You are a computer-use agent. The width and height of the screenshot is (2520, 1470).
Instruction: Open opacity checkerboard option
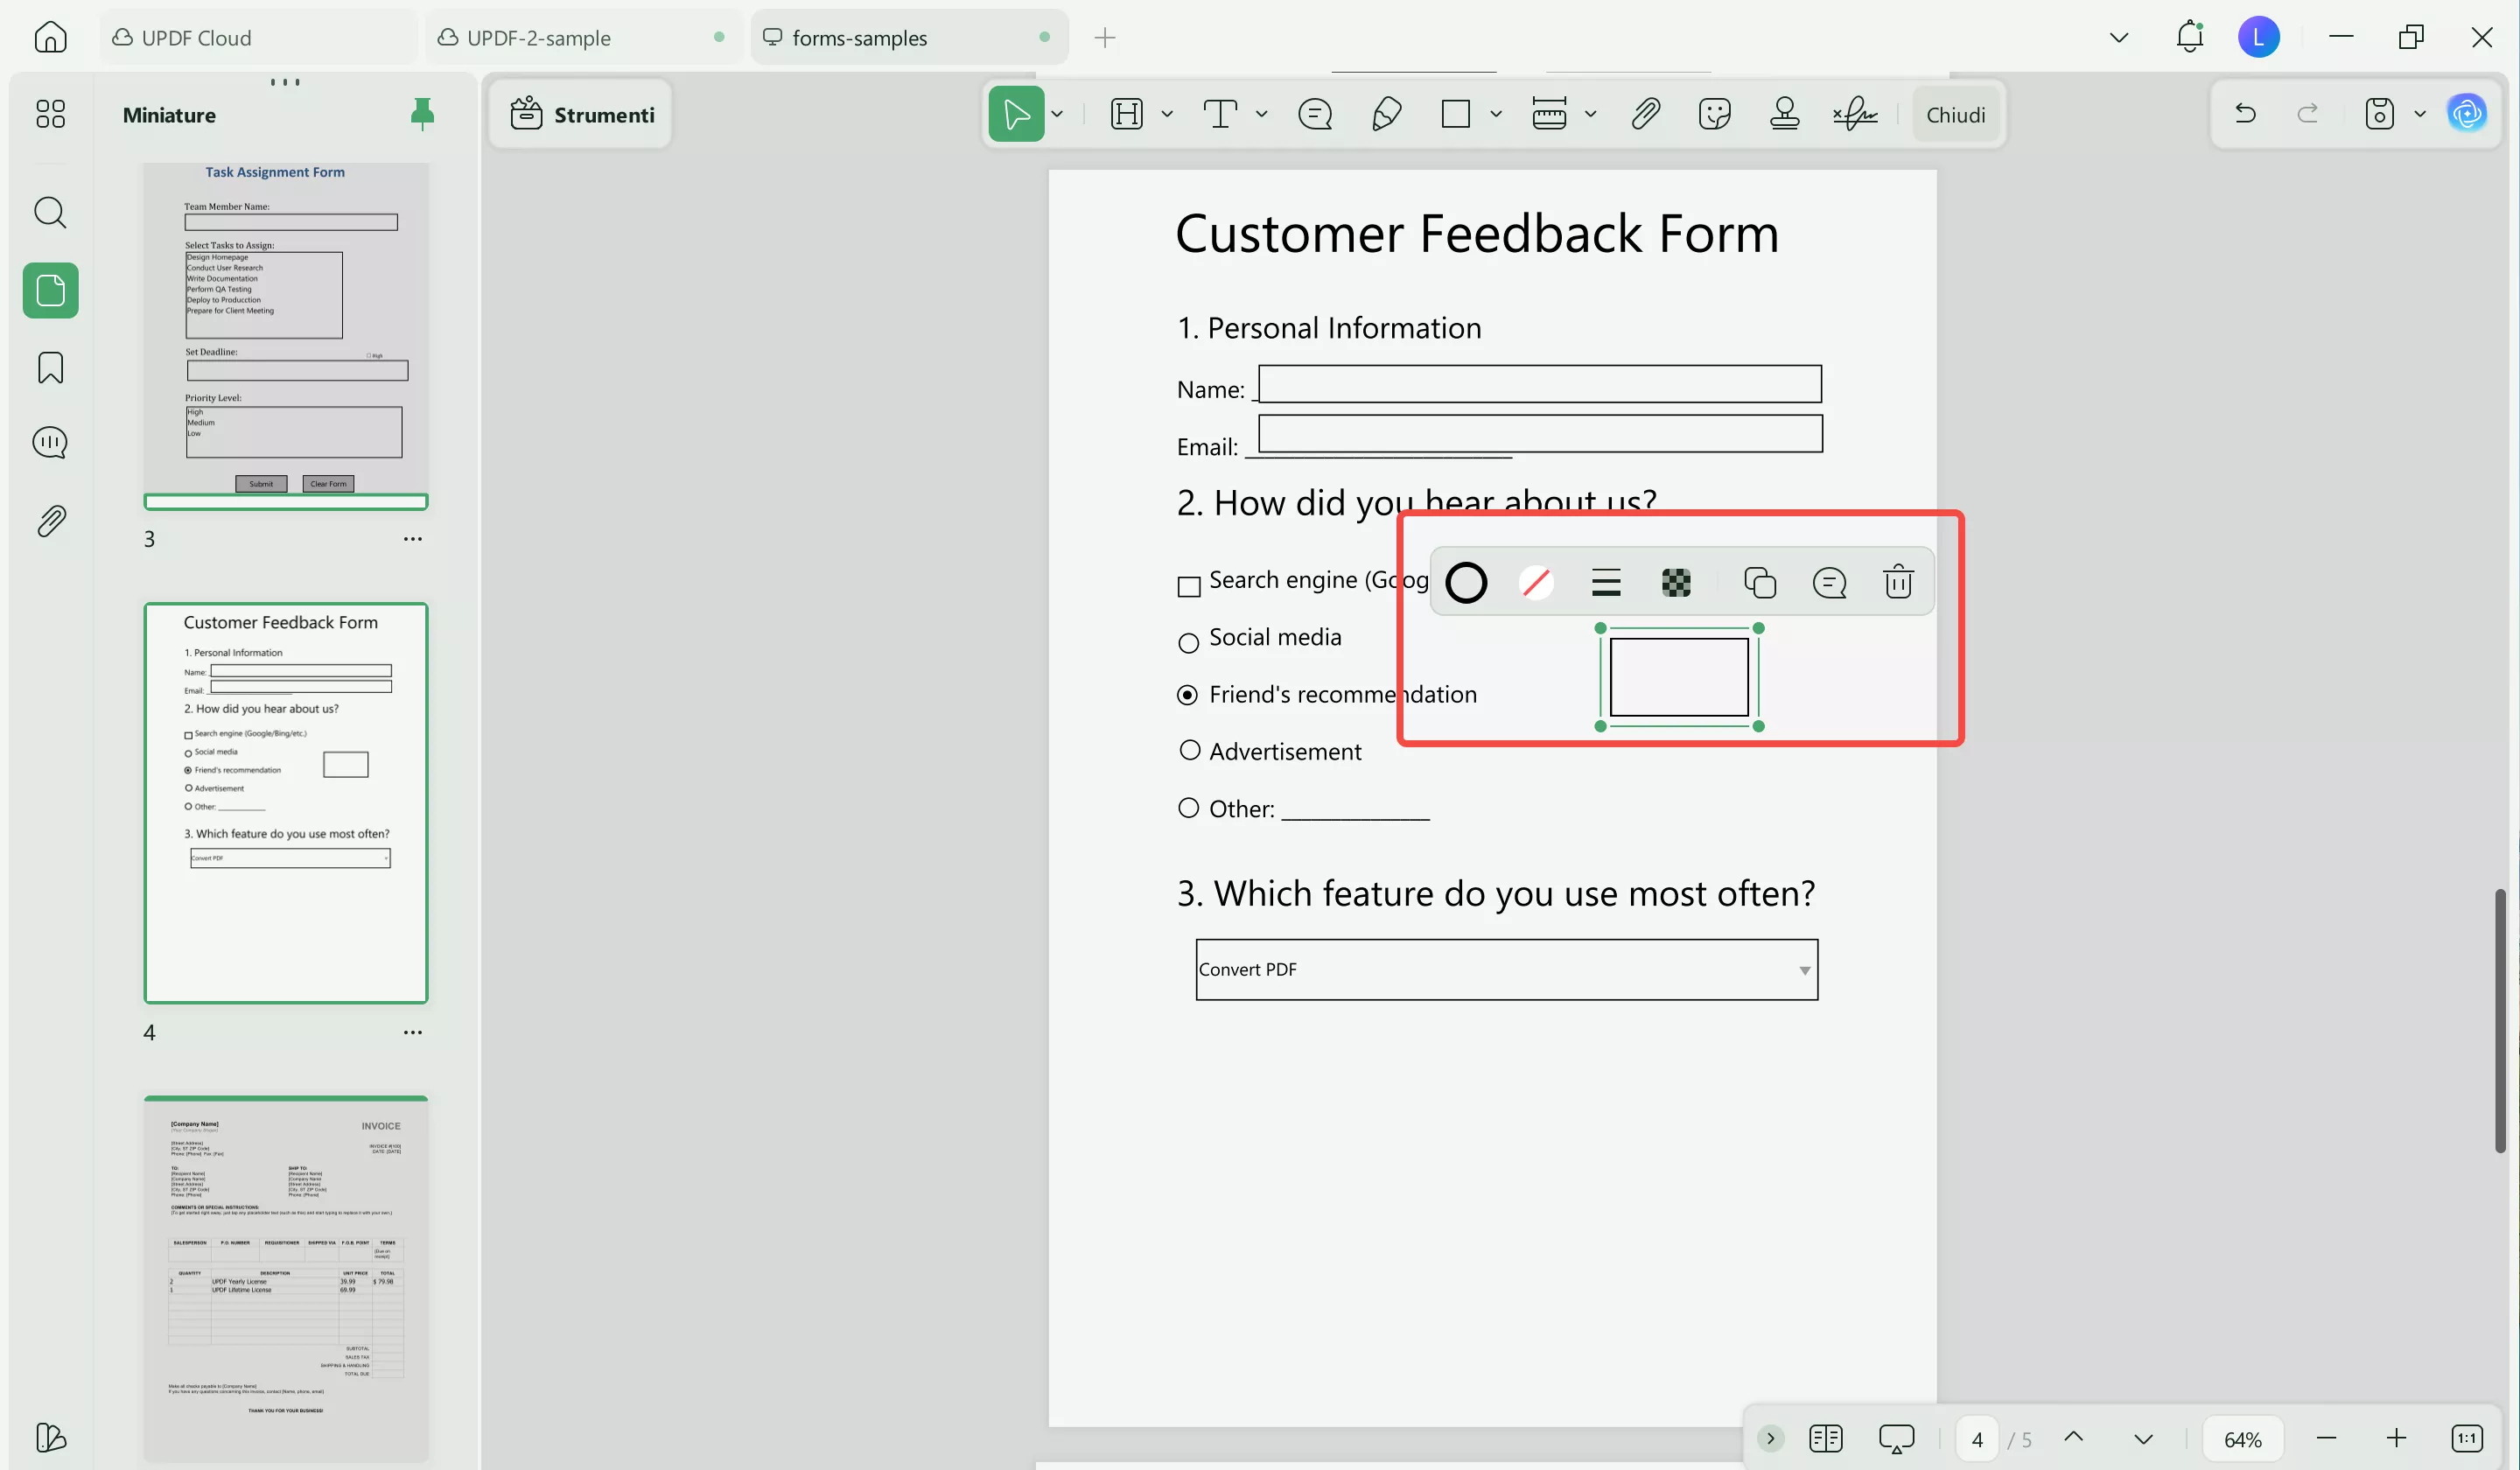1676,582
